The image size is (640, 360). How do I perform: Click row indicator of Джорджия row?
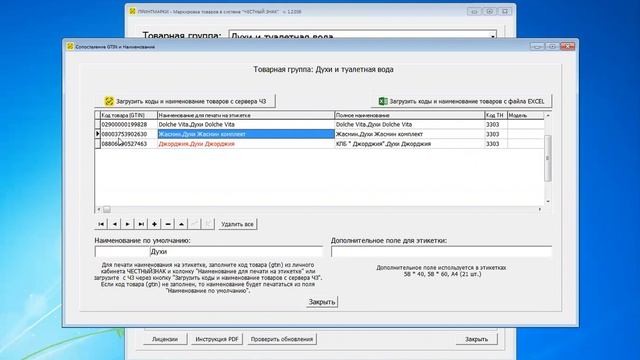tap(98, 144)
